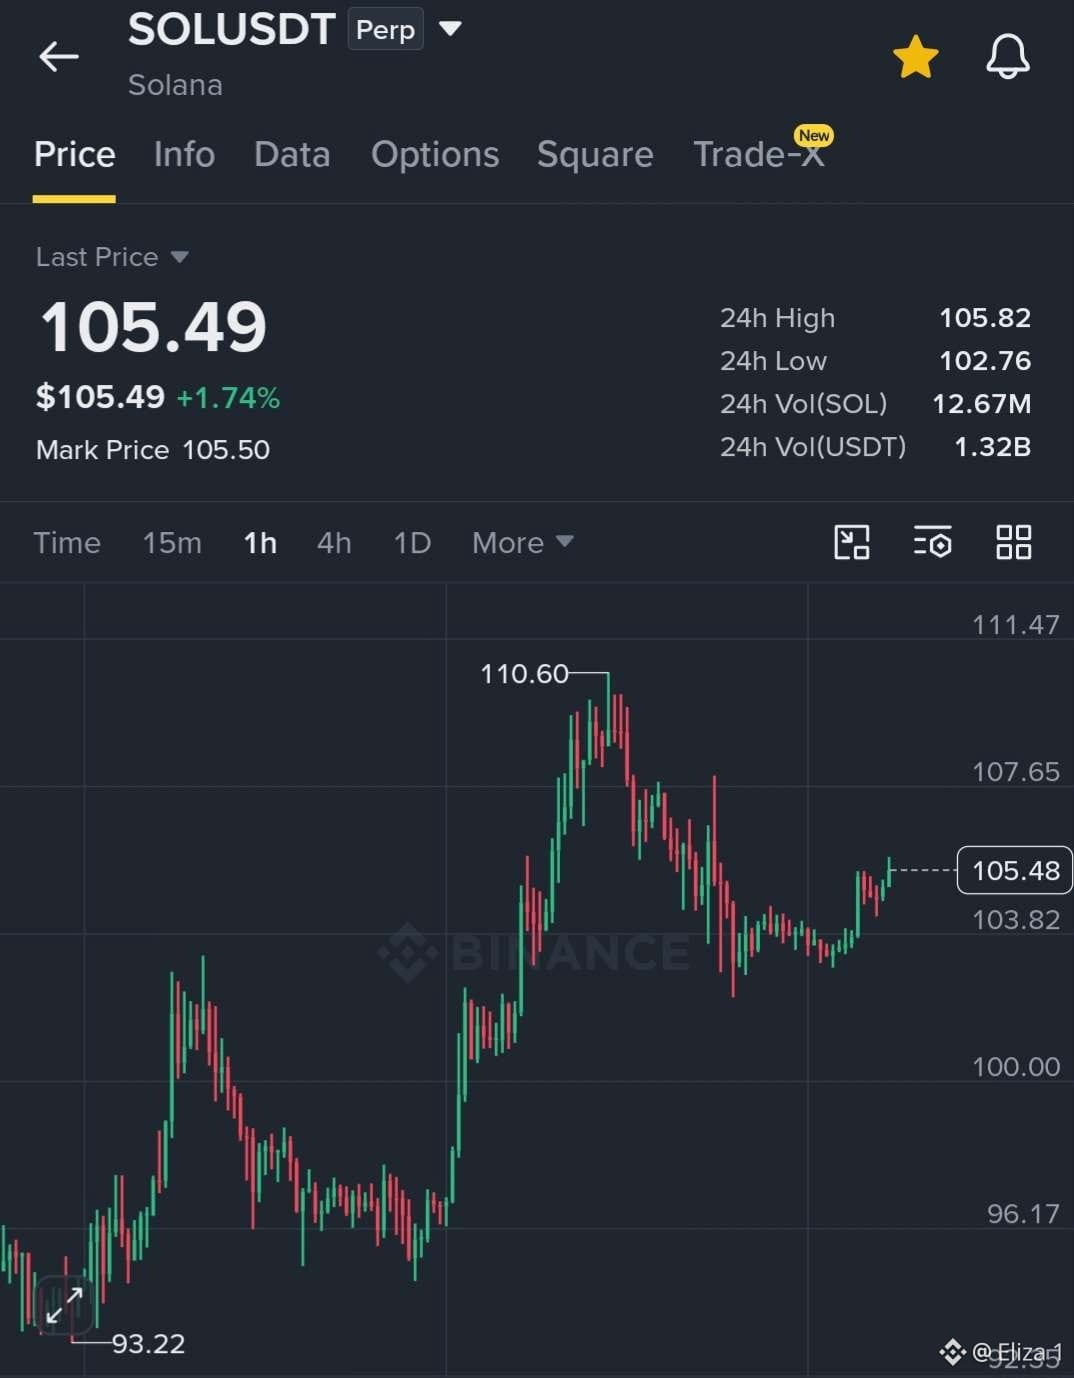The image size is (1074, 1378).
Task: Click the 24h Vol(SOL) value 12.67M
Action: [982, 404]
